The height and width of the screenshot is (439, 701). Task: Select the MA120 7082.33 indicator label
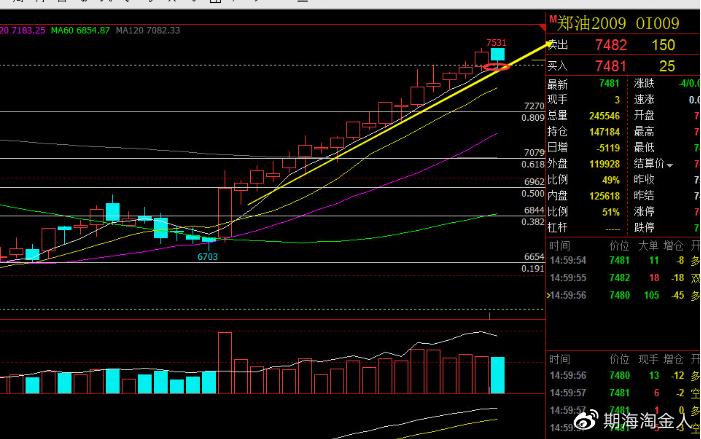click(150, 31)
